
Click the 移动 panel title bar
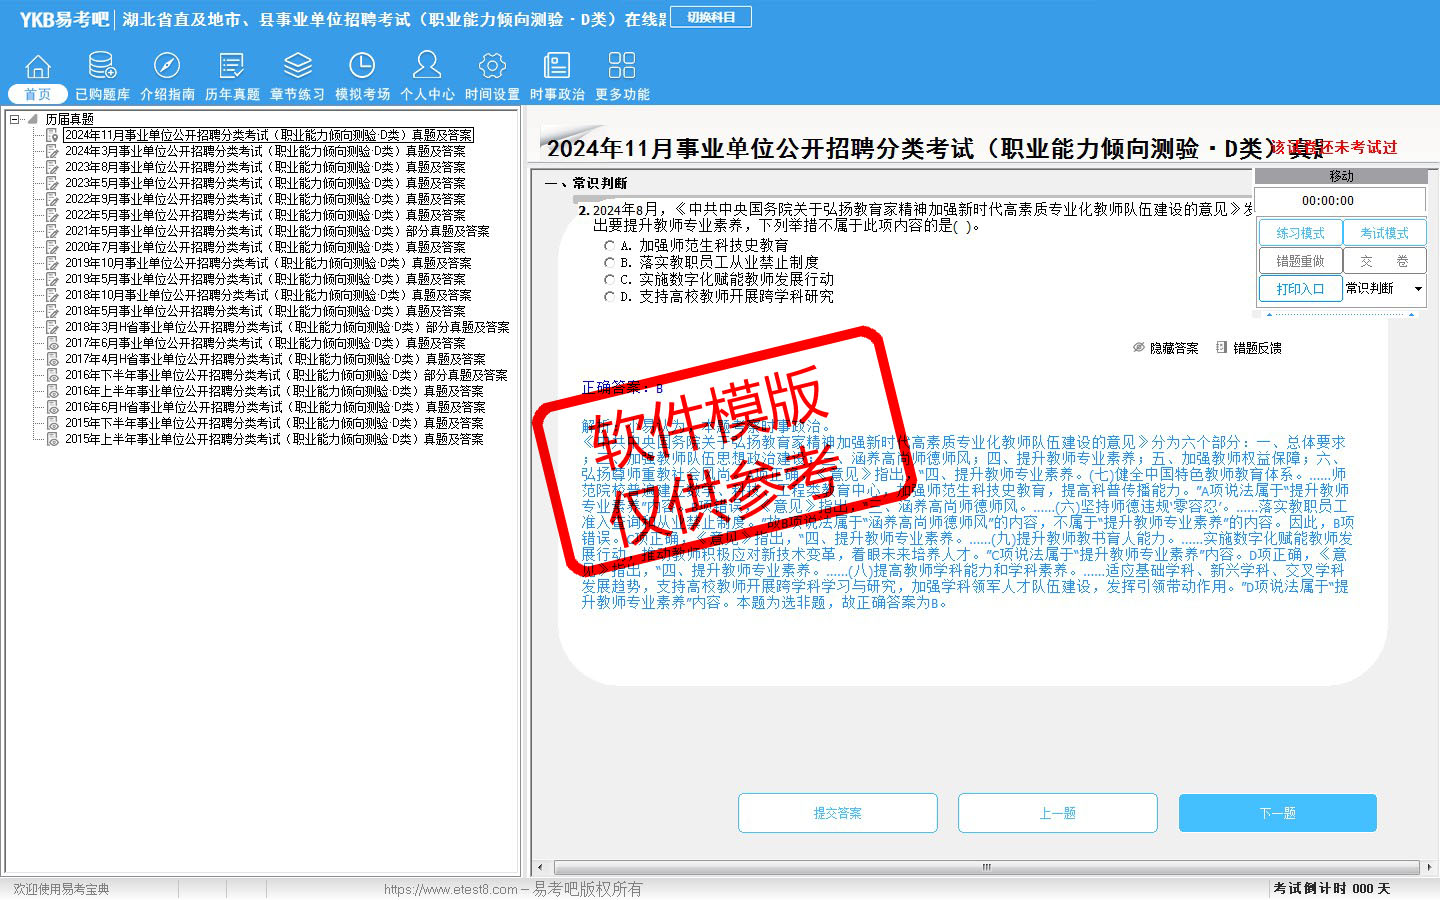1341,176
